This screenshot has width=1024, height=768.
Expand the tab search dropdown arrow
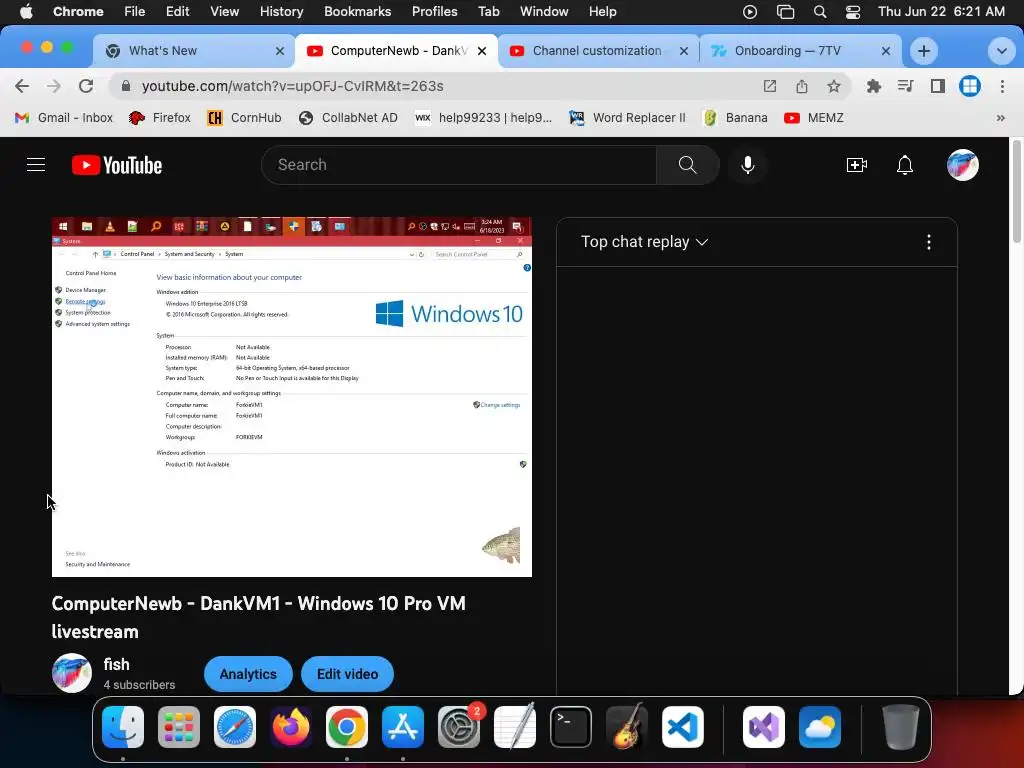[x=1001, y=51]
